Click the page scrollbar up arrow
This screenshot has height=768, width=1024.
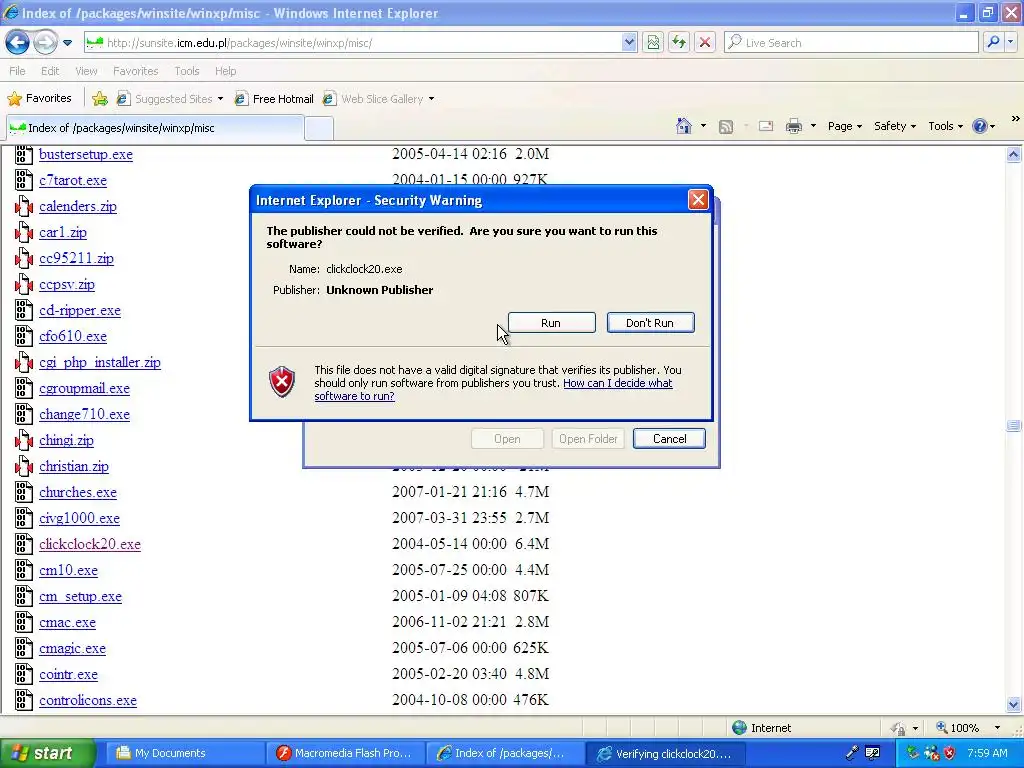(x=1014, y=155)
